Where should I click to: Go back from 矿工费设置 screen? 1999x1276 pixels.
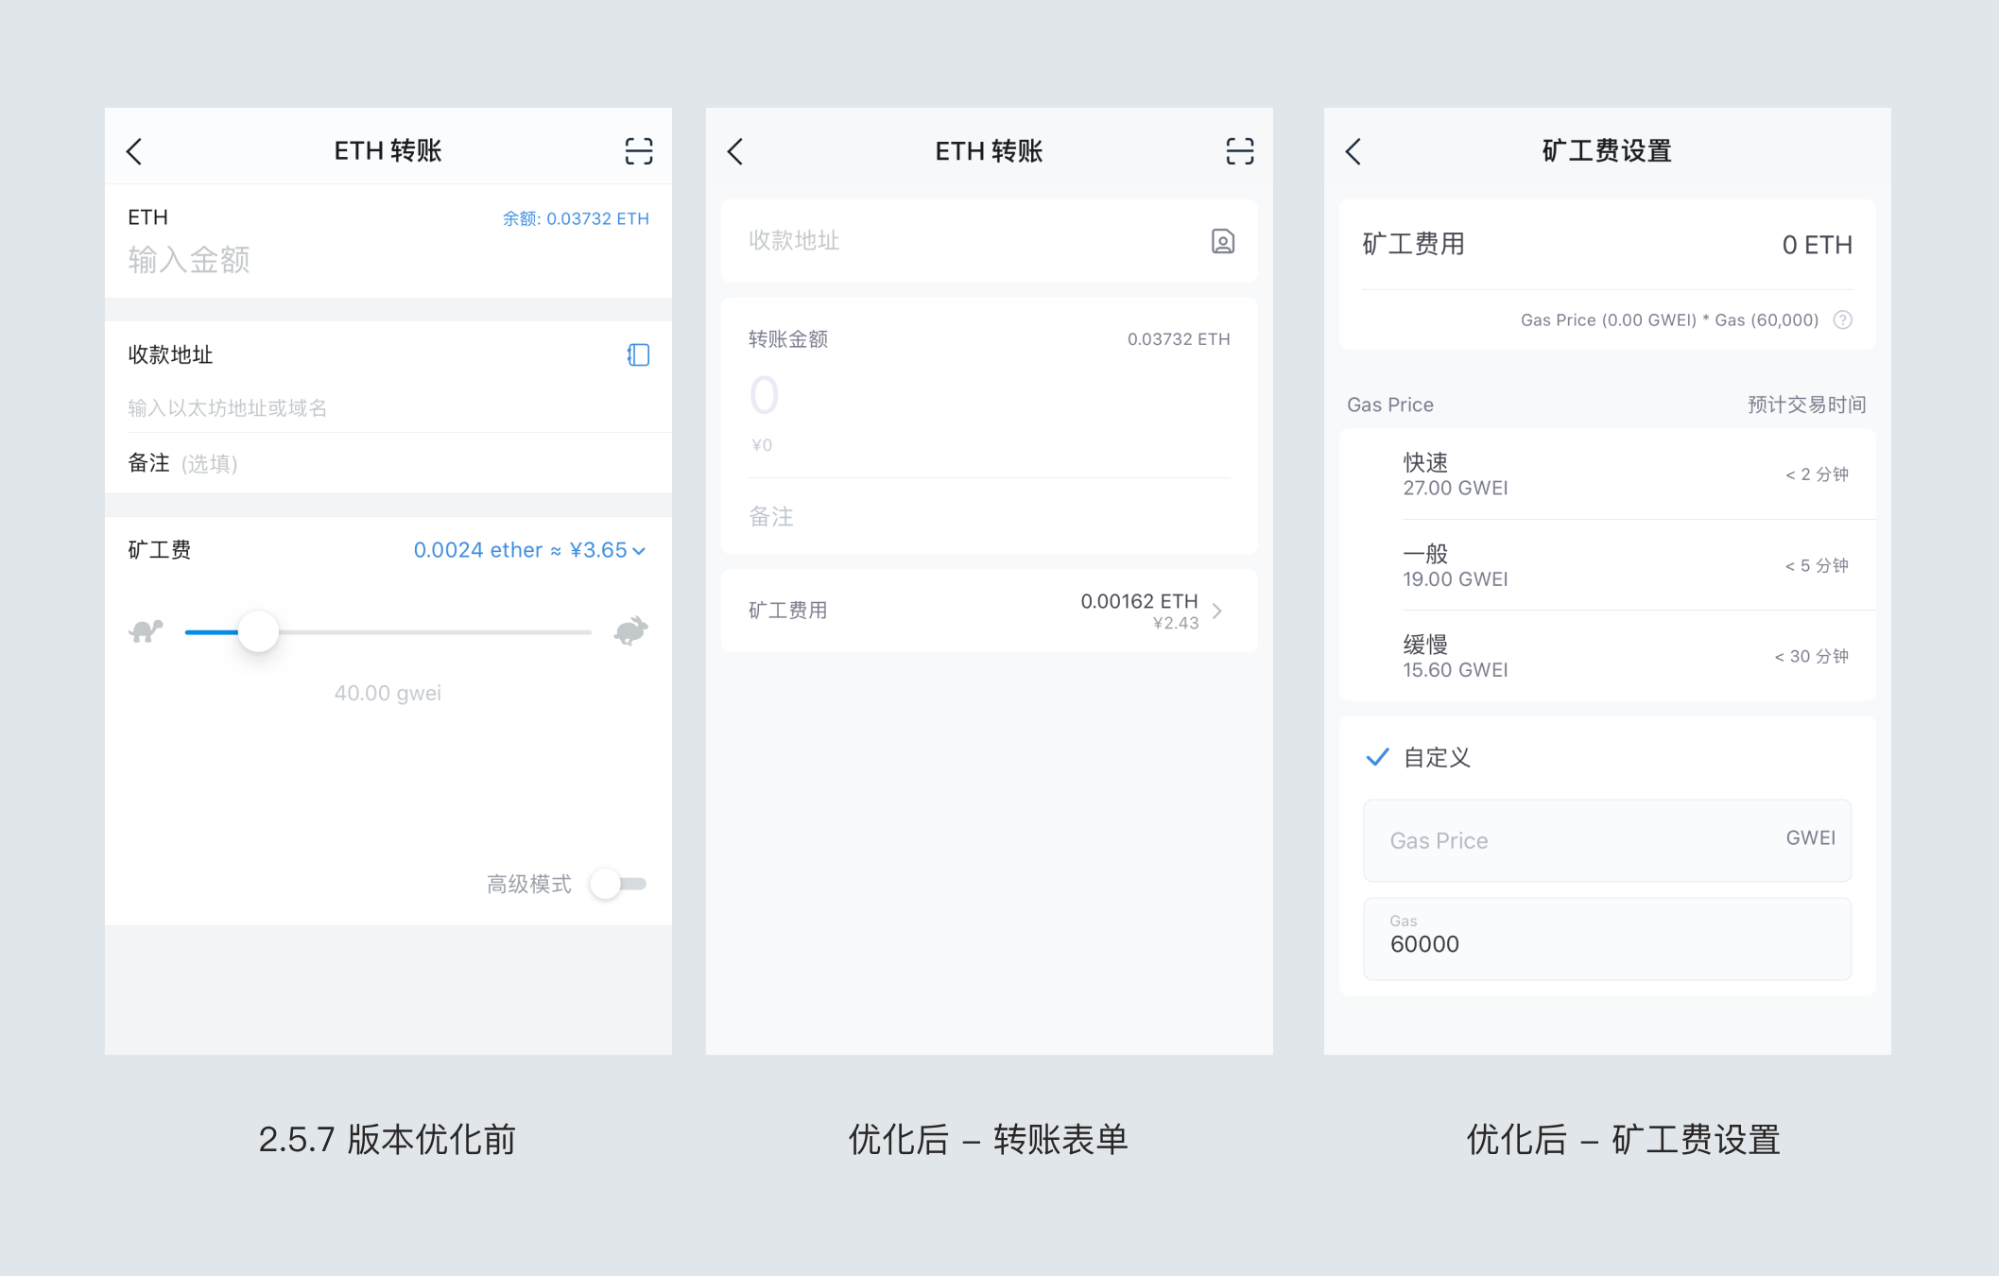click(x=1353, y=151)
